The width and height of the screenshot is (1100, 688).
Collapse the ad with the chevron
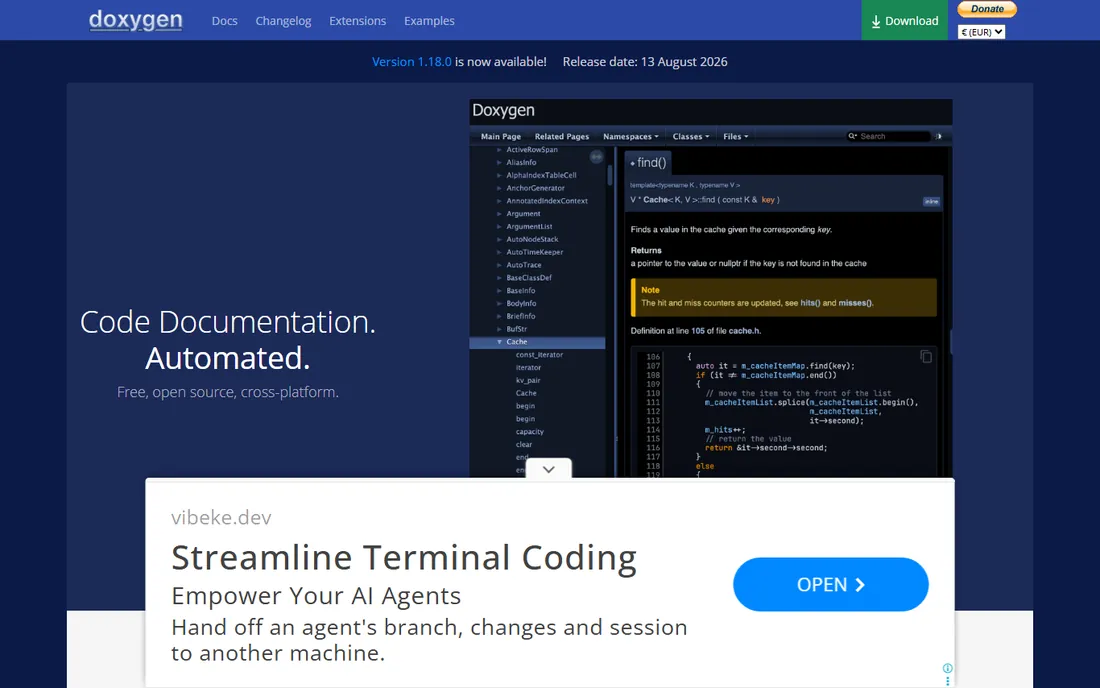click(x=549, y=469)
